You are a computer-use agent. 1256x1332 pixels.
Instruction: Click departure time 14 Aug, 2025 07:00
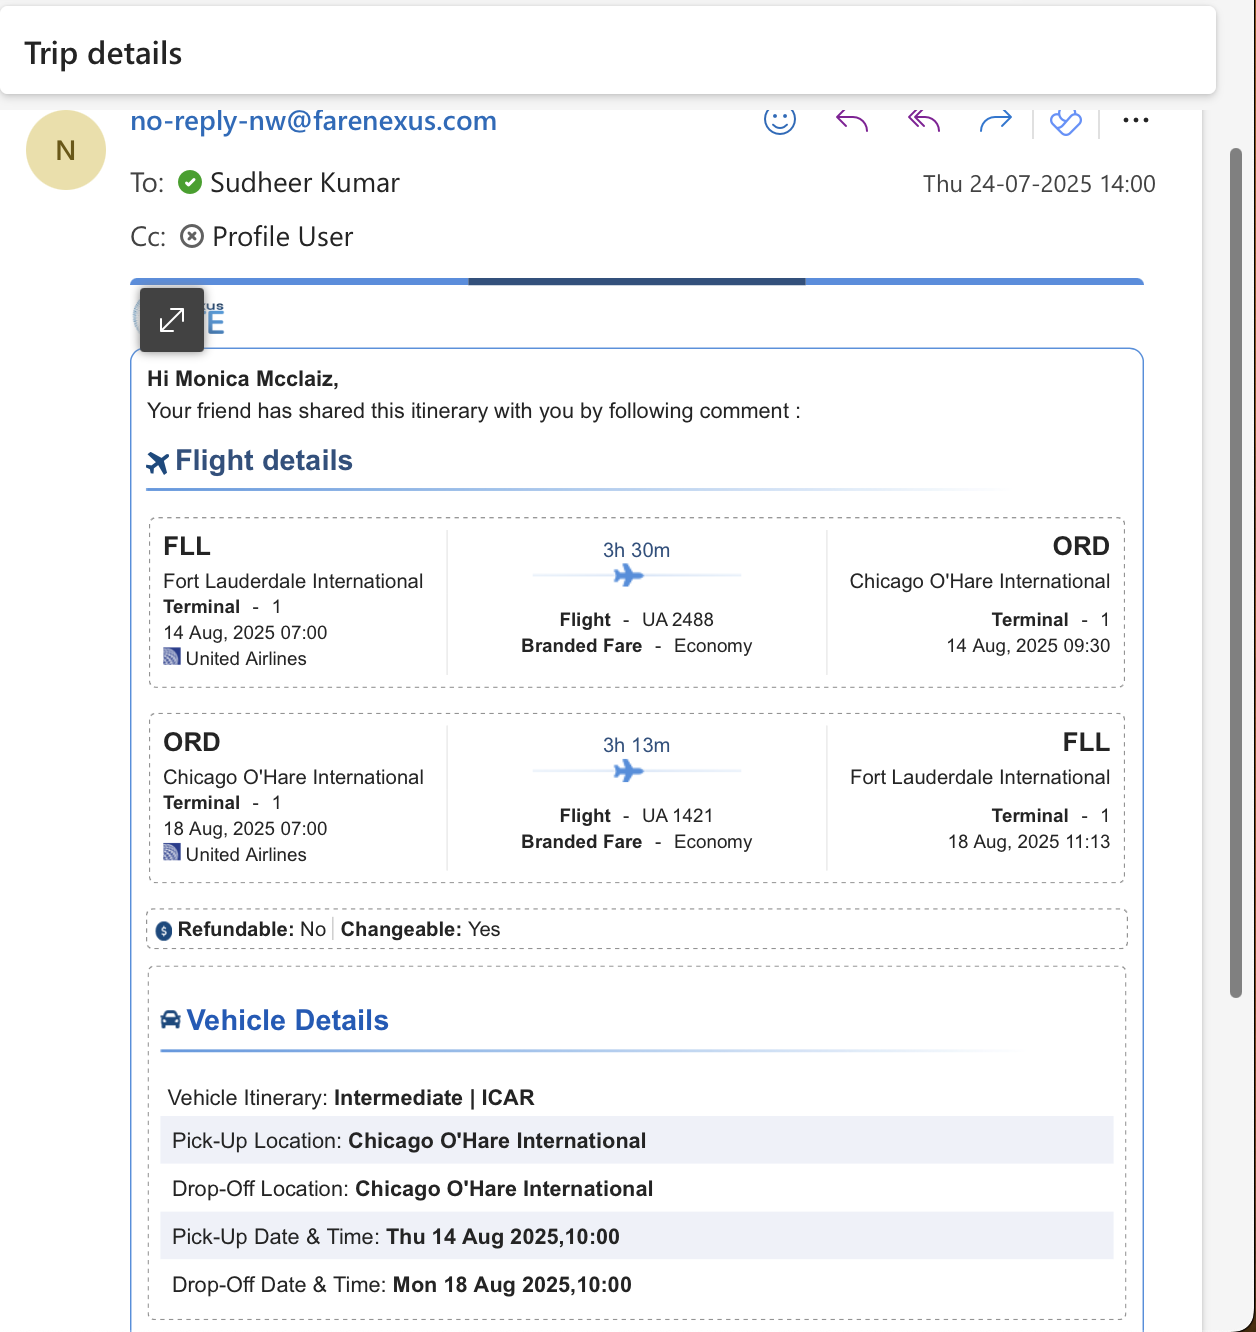coord(245,633)
